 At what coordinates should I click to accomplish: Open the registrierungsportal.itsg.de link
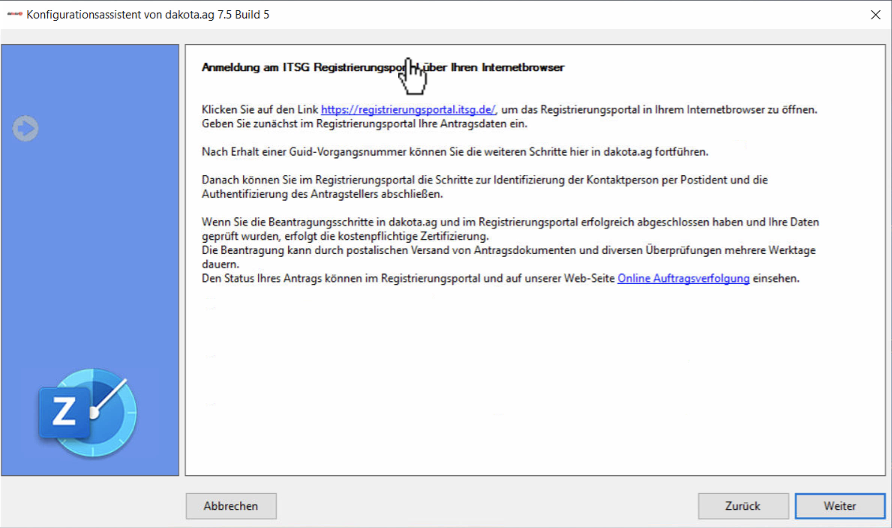[408, 109]
